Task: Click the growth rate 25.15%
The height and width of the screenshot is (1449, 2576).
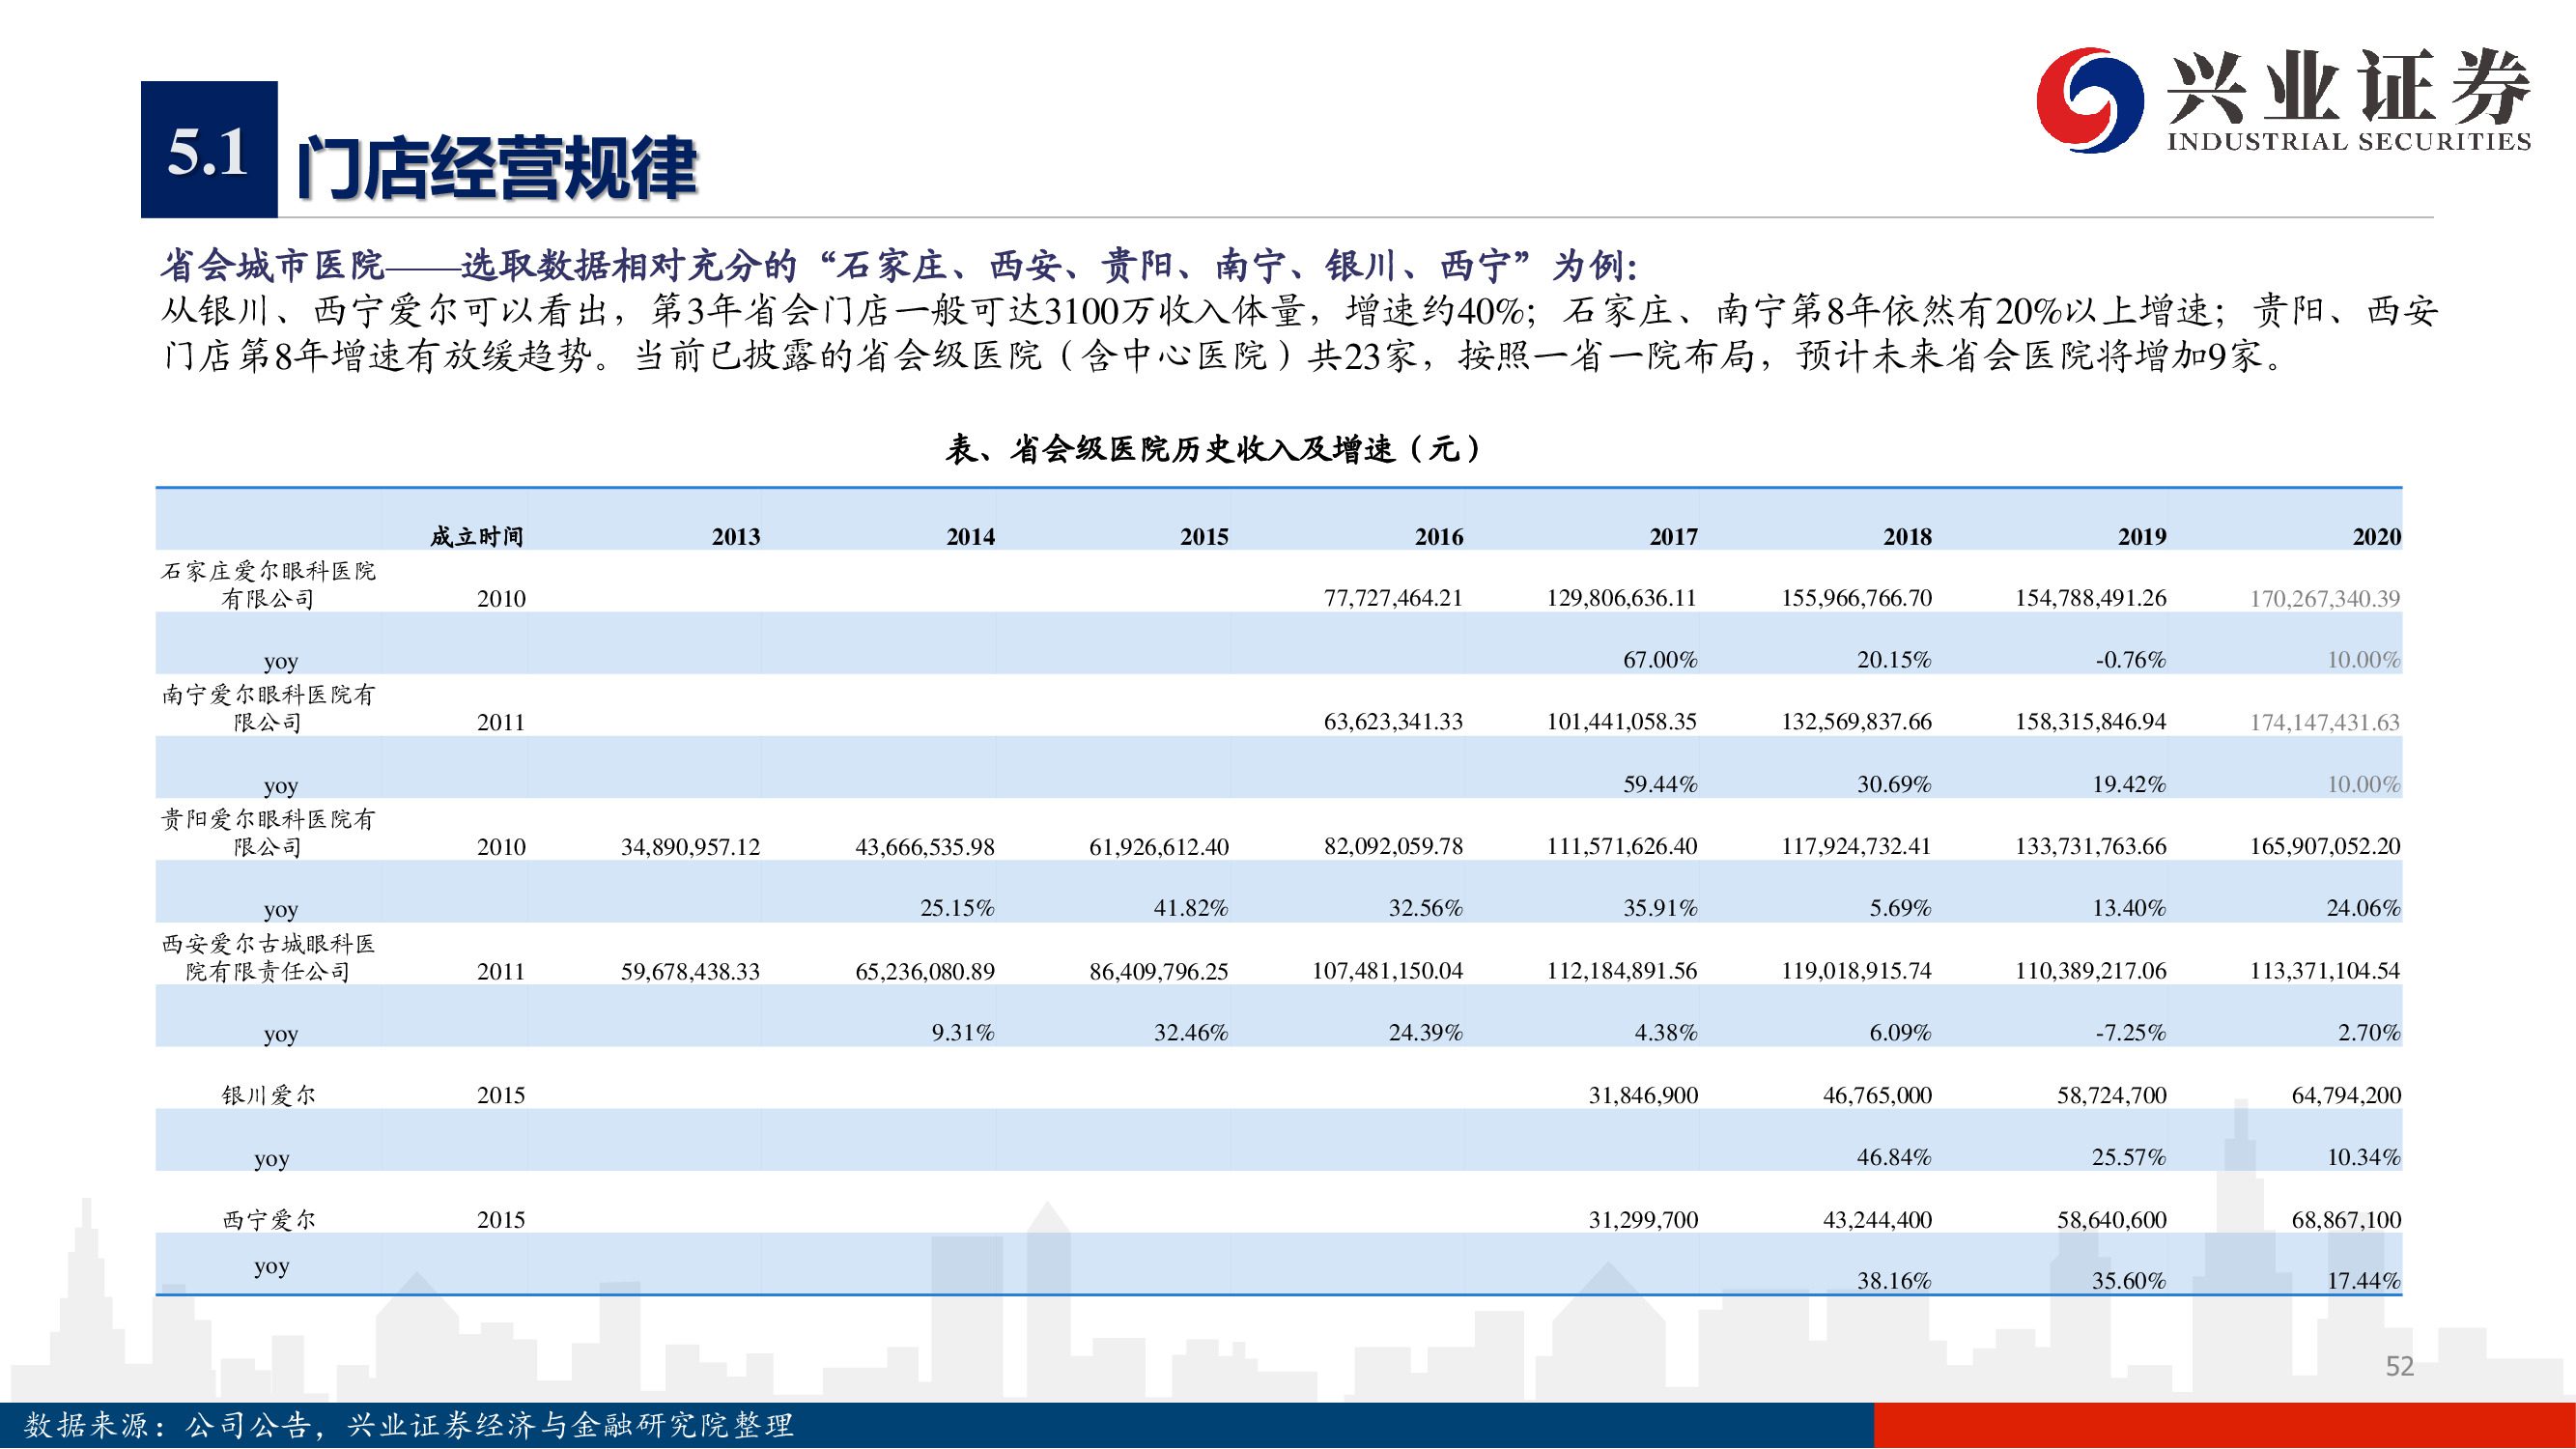Action: pos(957,909)
